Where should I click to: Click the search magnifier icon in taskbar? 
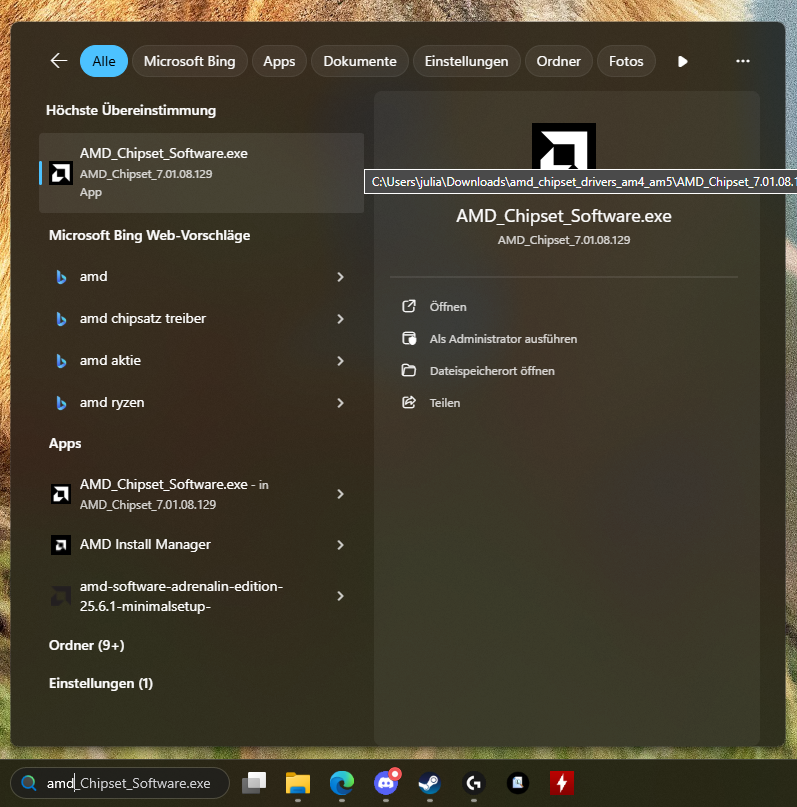tap(29, 783)
